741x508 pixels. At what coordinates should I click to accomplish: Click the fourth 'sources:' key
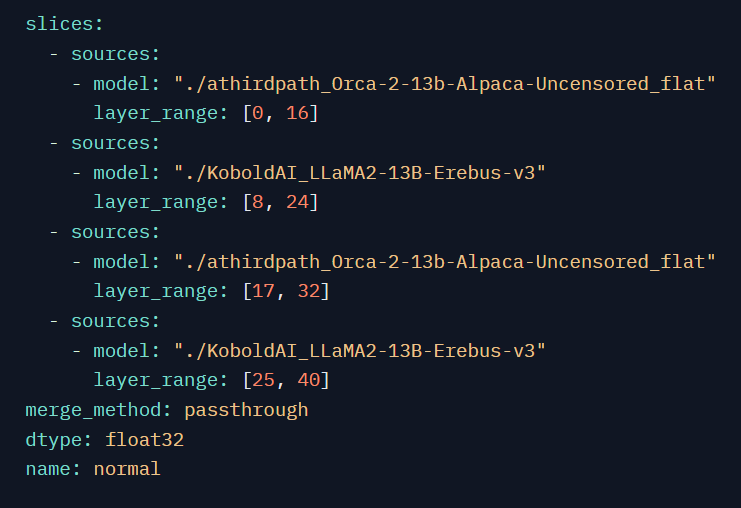pyautogui.click(x=115, y=321)
